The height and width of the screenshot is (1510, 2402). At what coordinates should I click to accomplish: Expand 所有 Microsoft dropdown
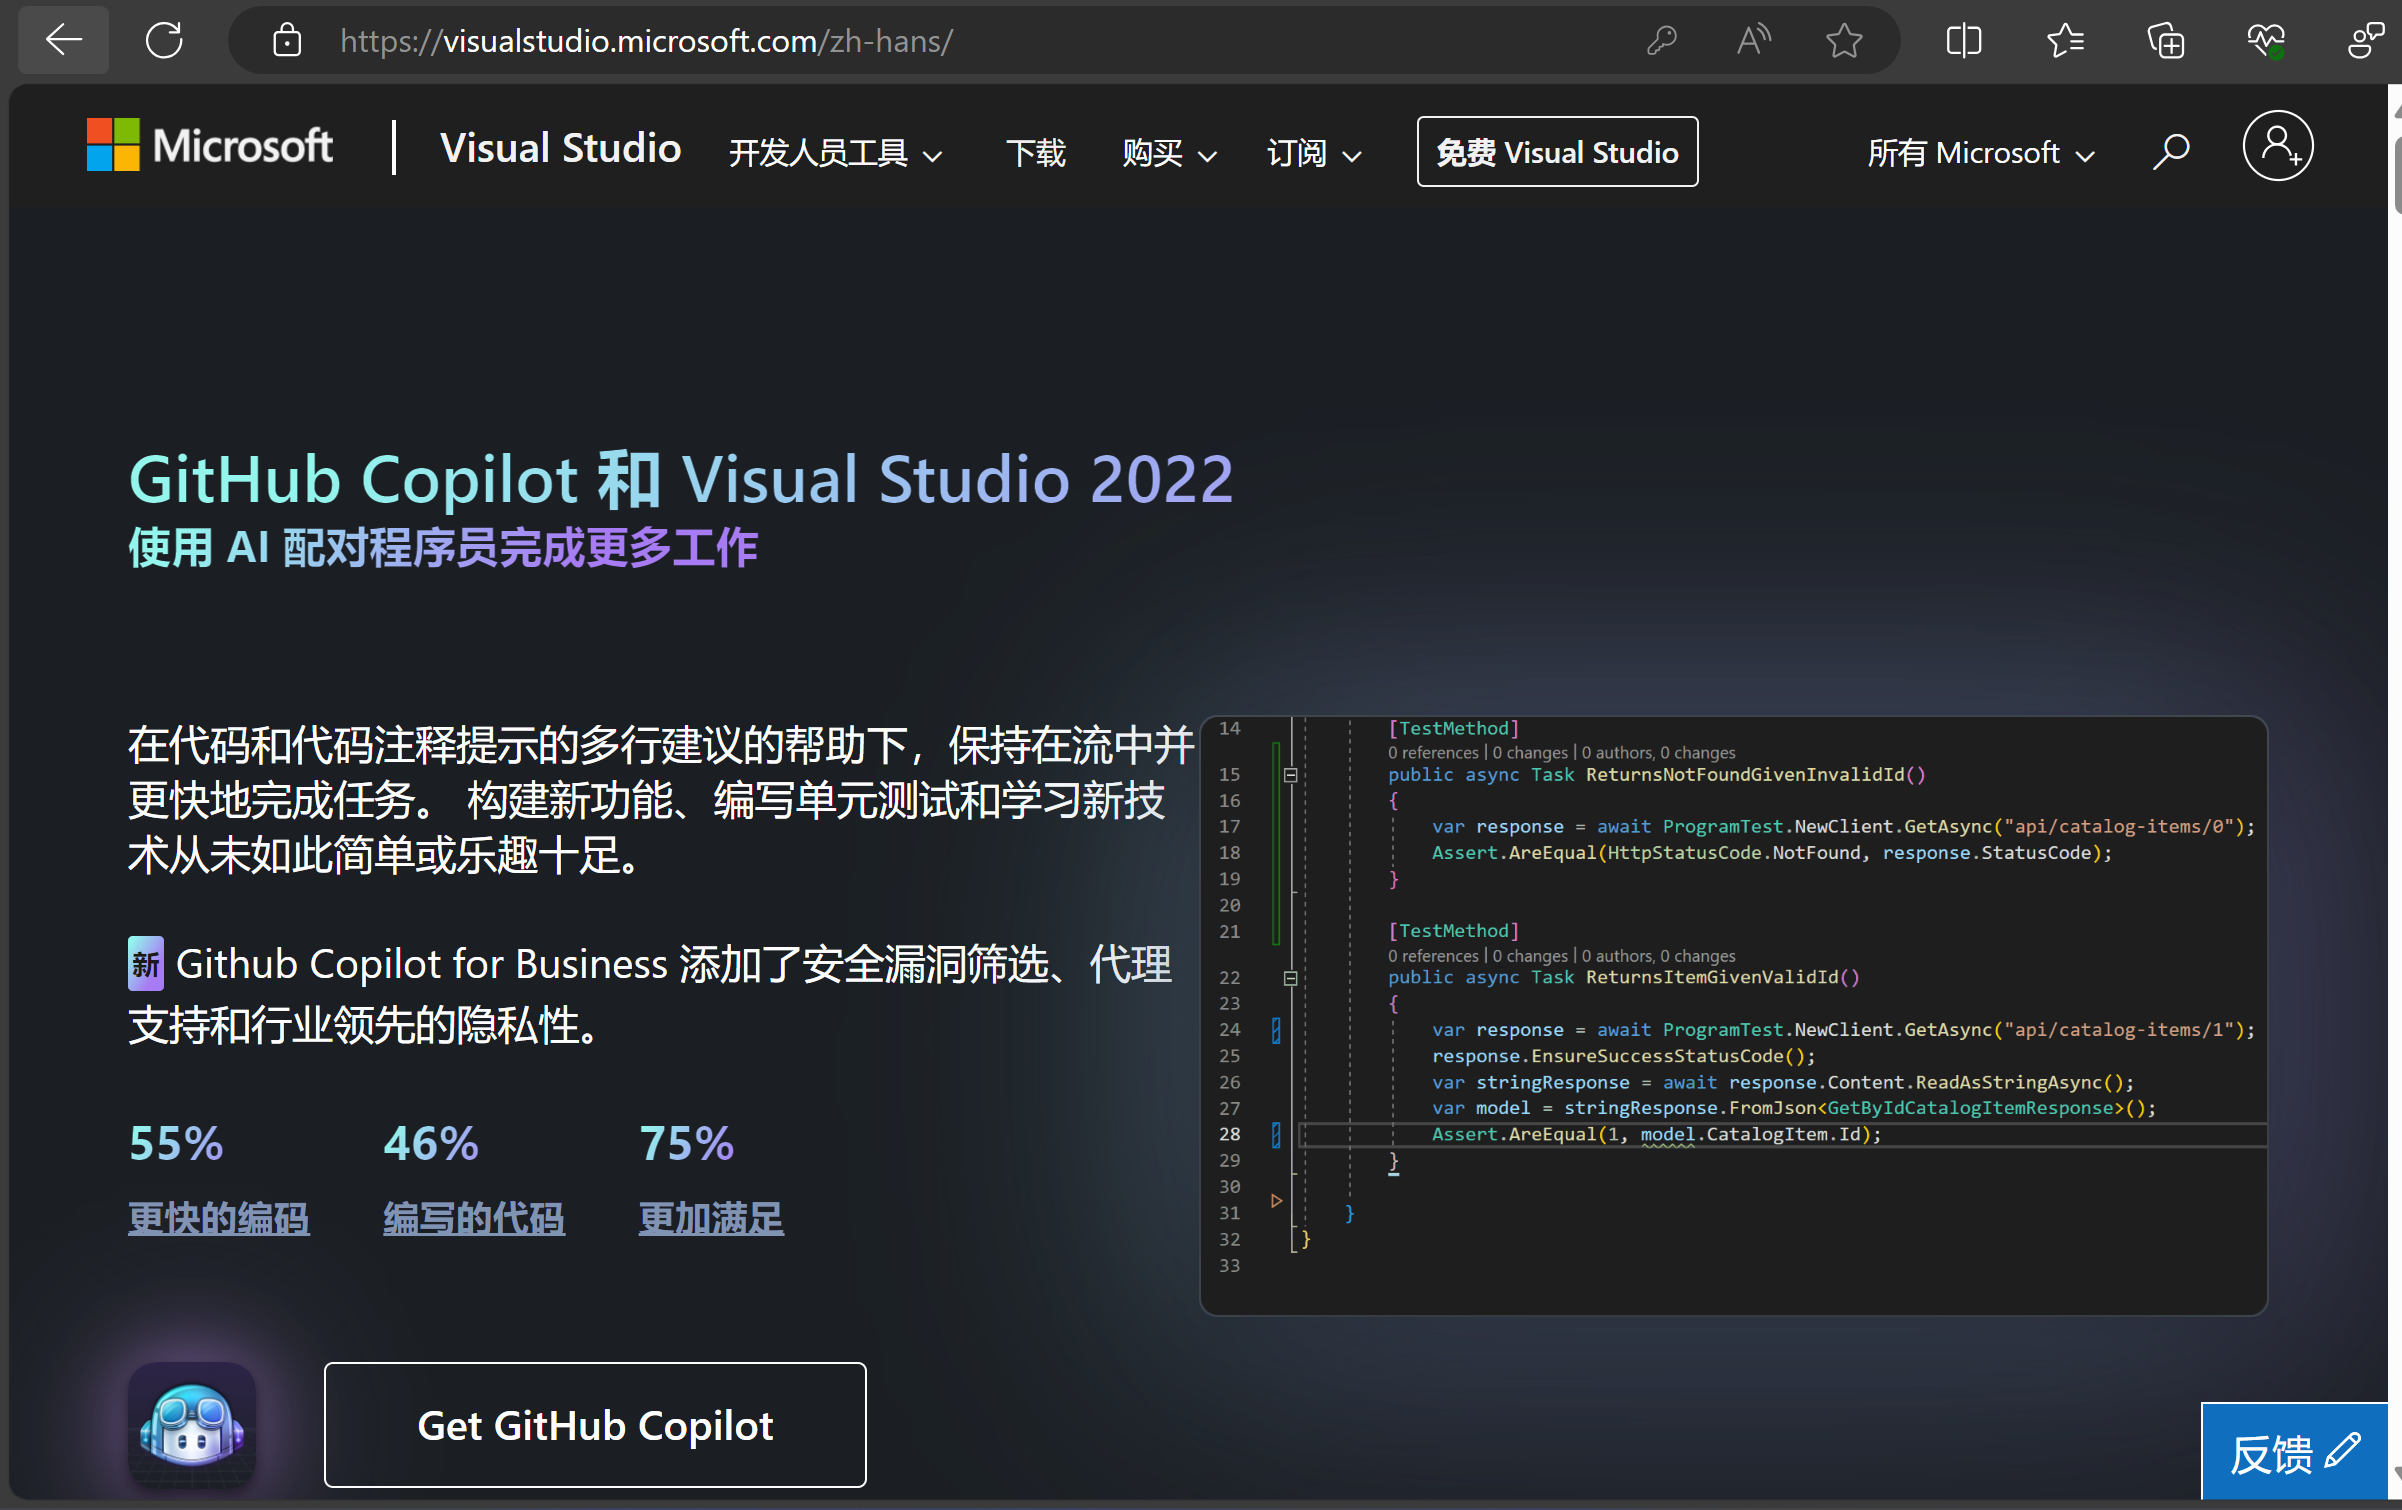[1981, 153]
